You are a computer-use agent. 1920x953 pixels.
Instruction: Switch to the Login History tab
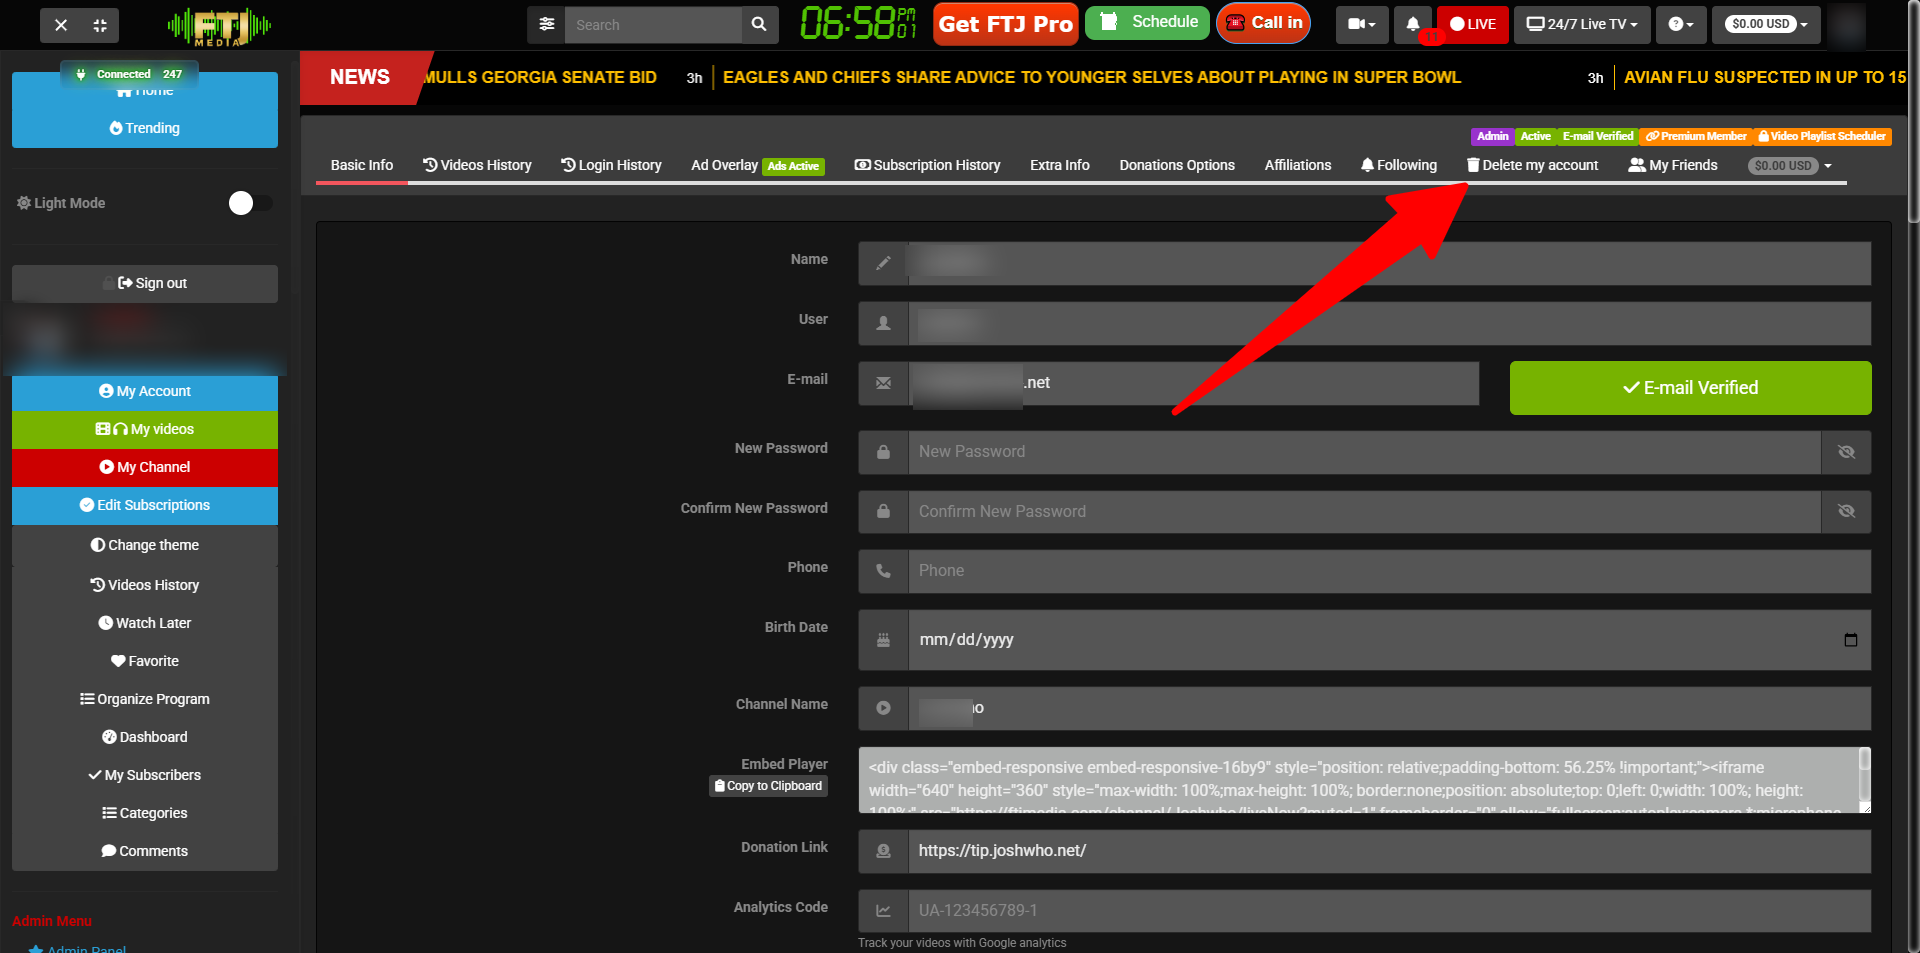tap(611, 165)
